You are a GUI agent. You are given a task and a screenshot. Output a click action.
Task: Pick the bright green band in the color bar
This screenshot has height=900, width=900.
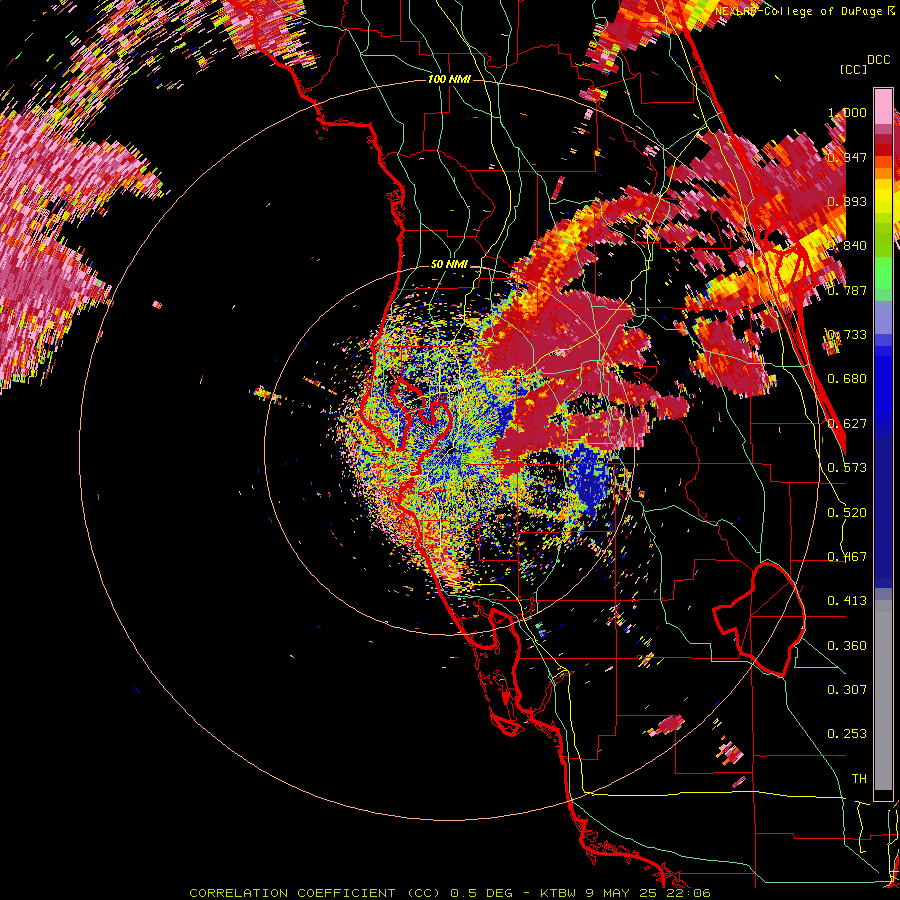pyautogui.click(x=883, y=273)
